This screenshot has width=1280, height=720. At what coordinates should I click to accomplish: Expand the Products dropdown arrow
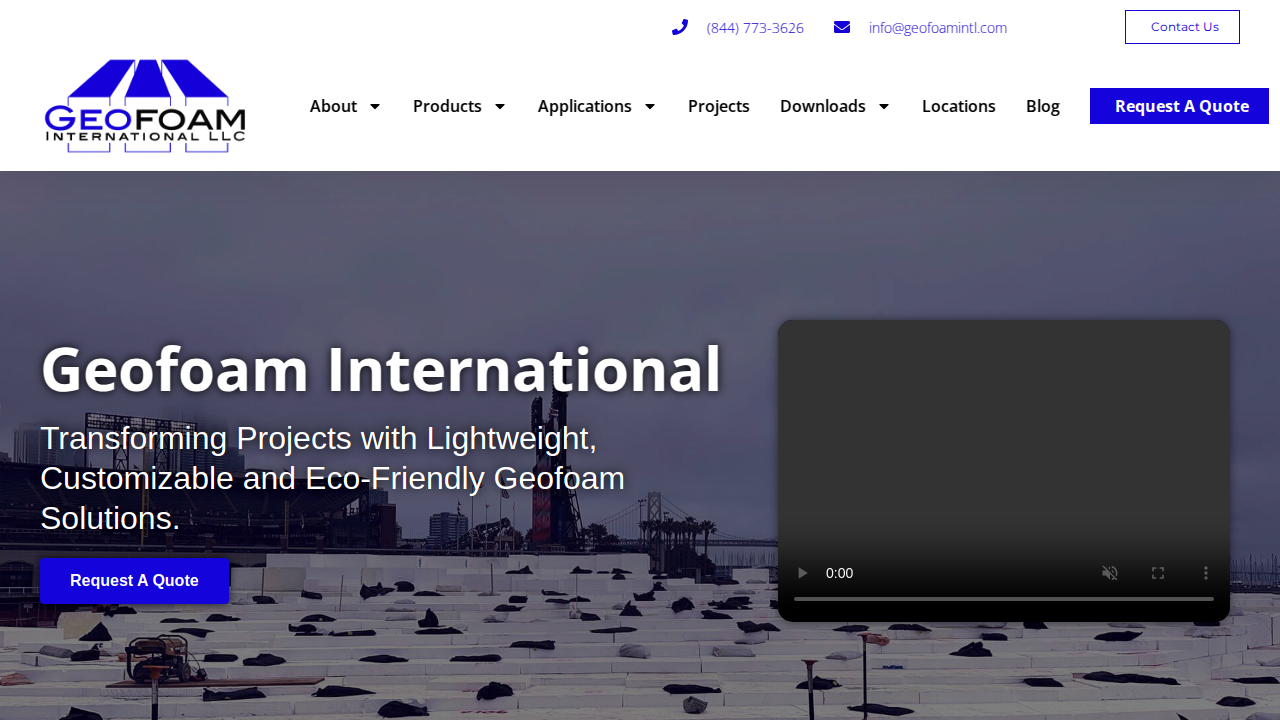tap(500, 106)
